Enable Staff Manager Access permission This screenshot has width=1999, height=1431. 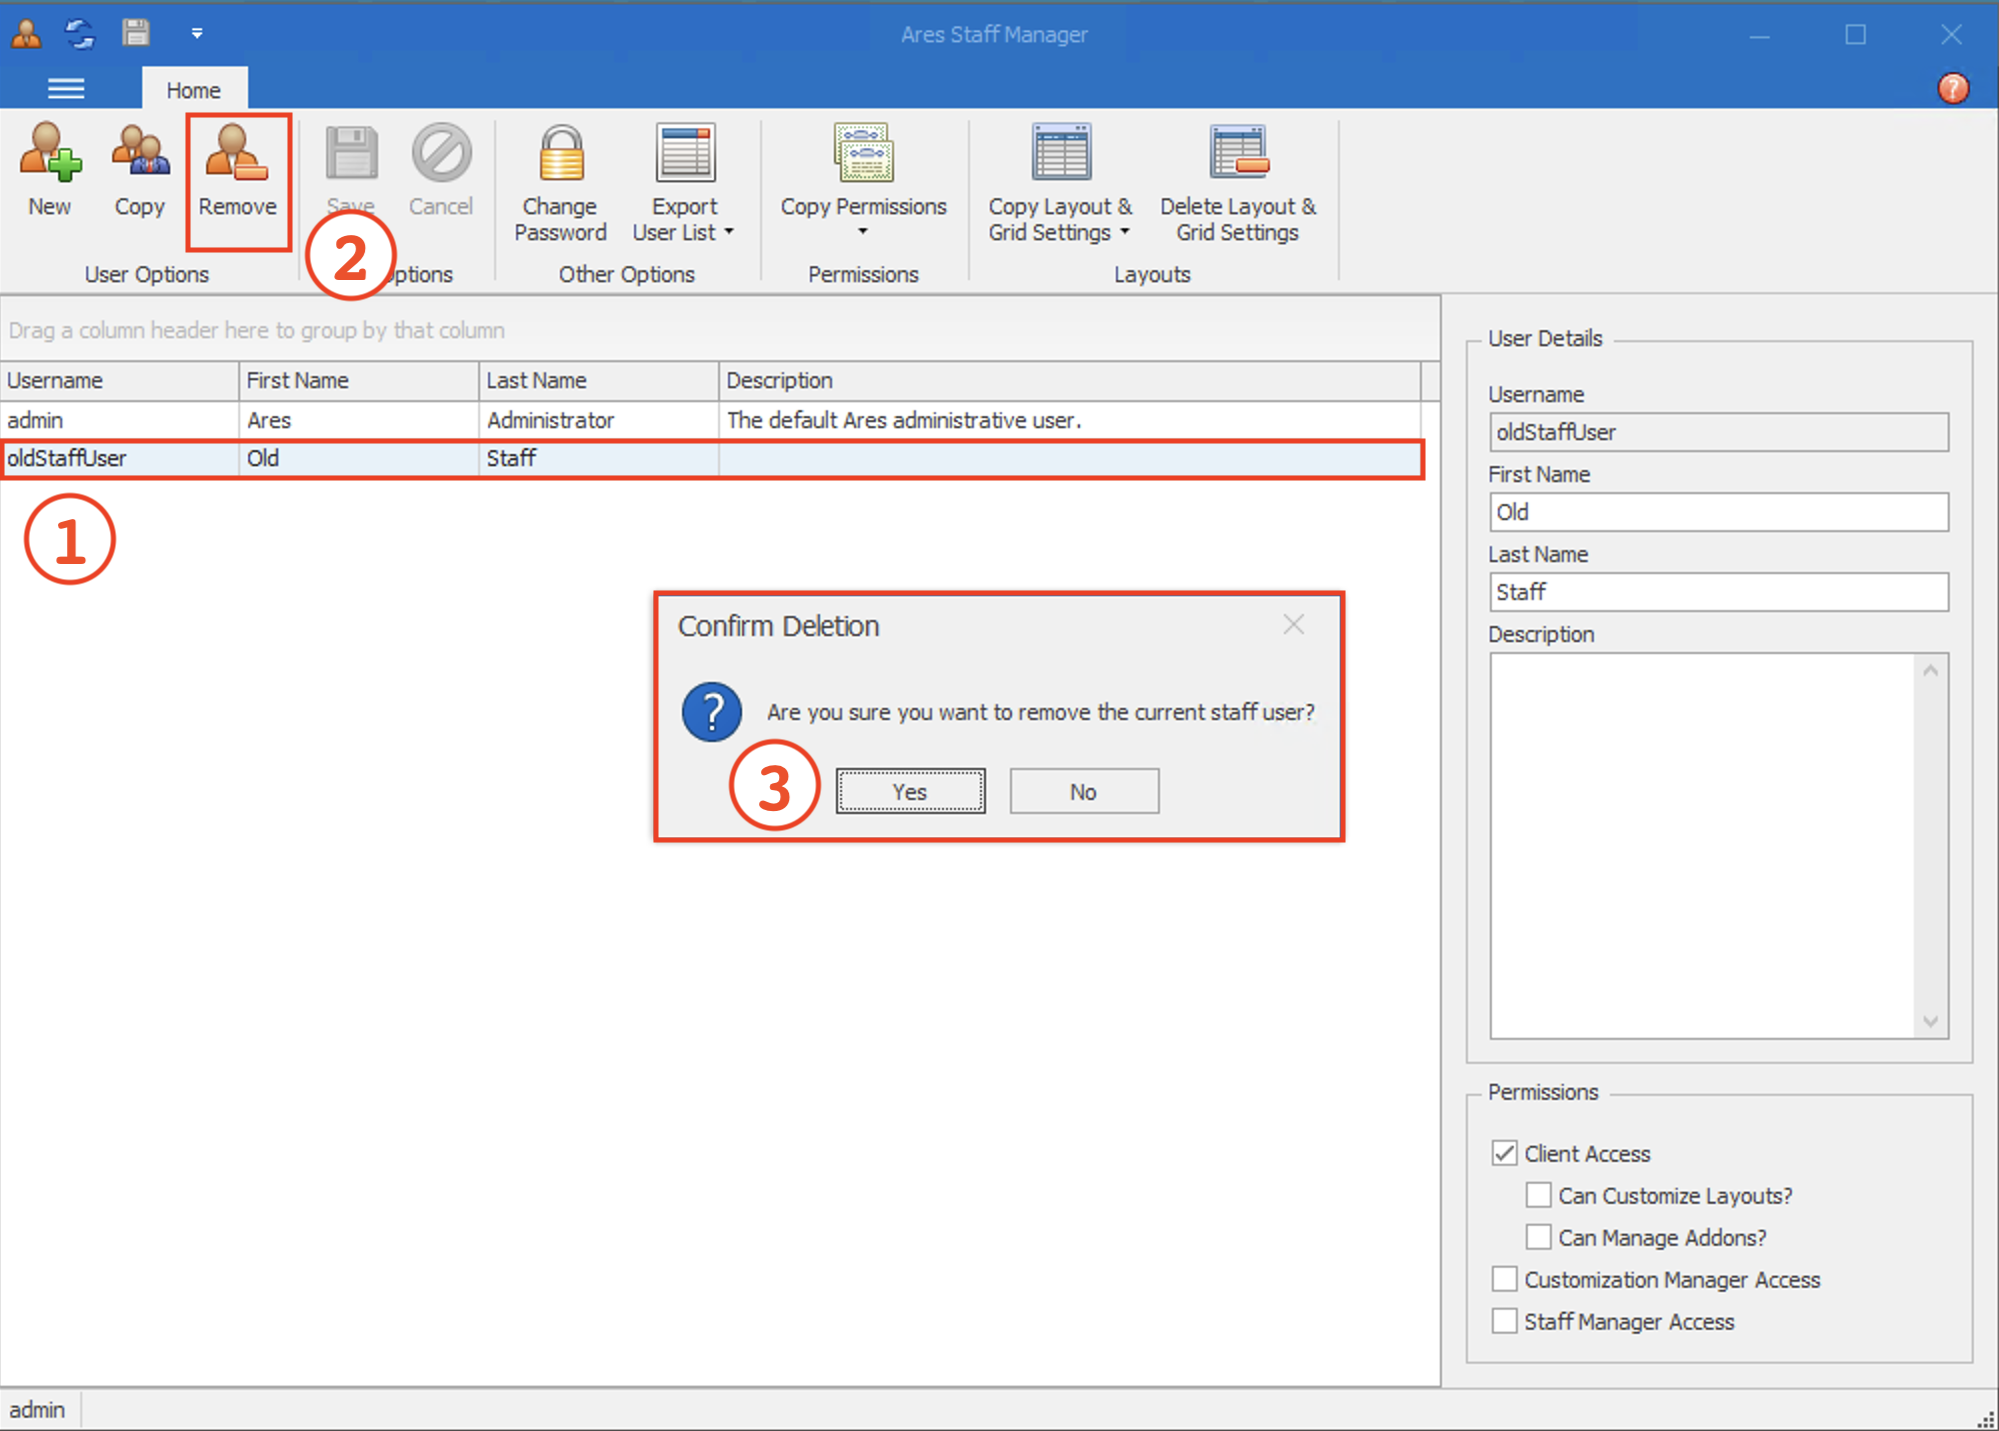tap(1504, 1320)
